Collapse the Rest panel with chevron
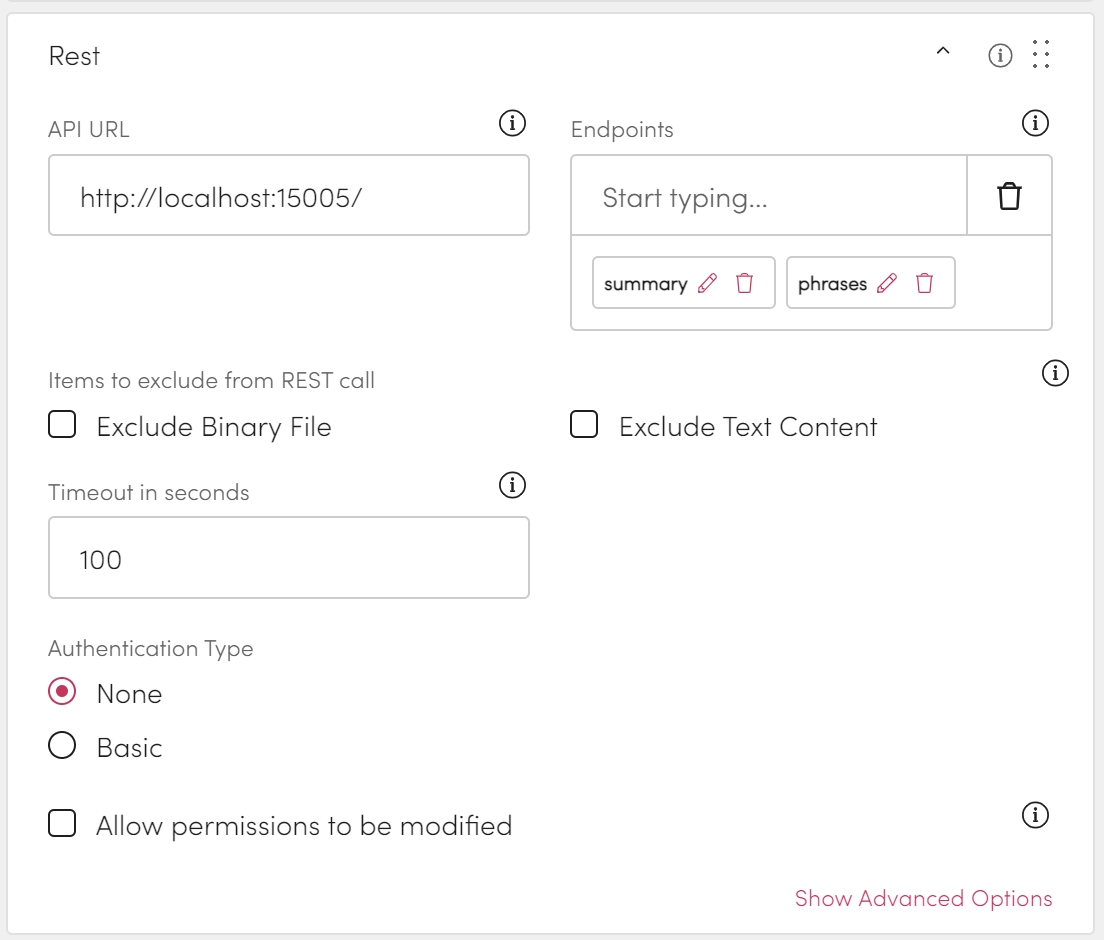Image resolution: width=1104 pixels, height=940 pixels. [942, 53]
